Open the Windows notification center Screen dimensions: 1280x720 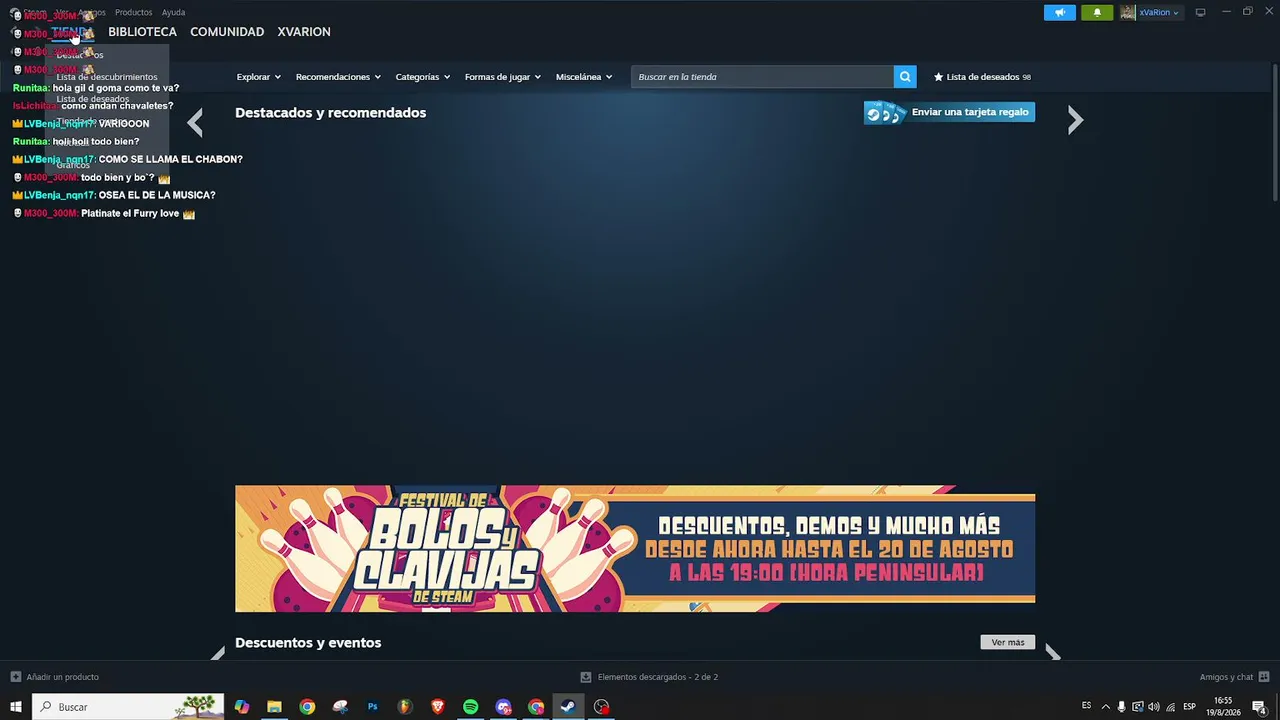pos(1260,707)
